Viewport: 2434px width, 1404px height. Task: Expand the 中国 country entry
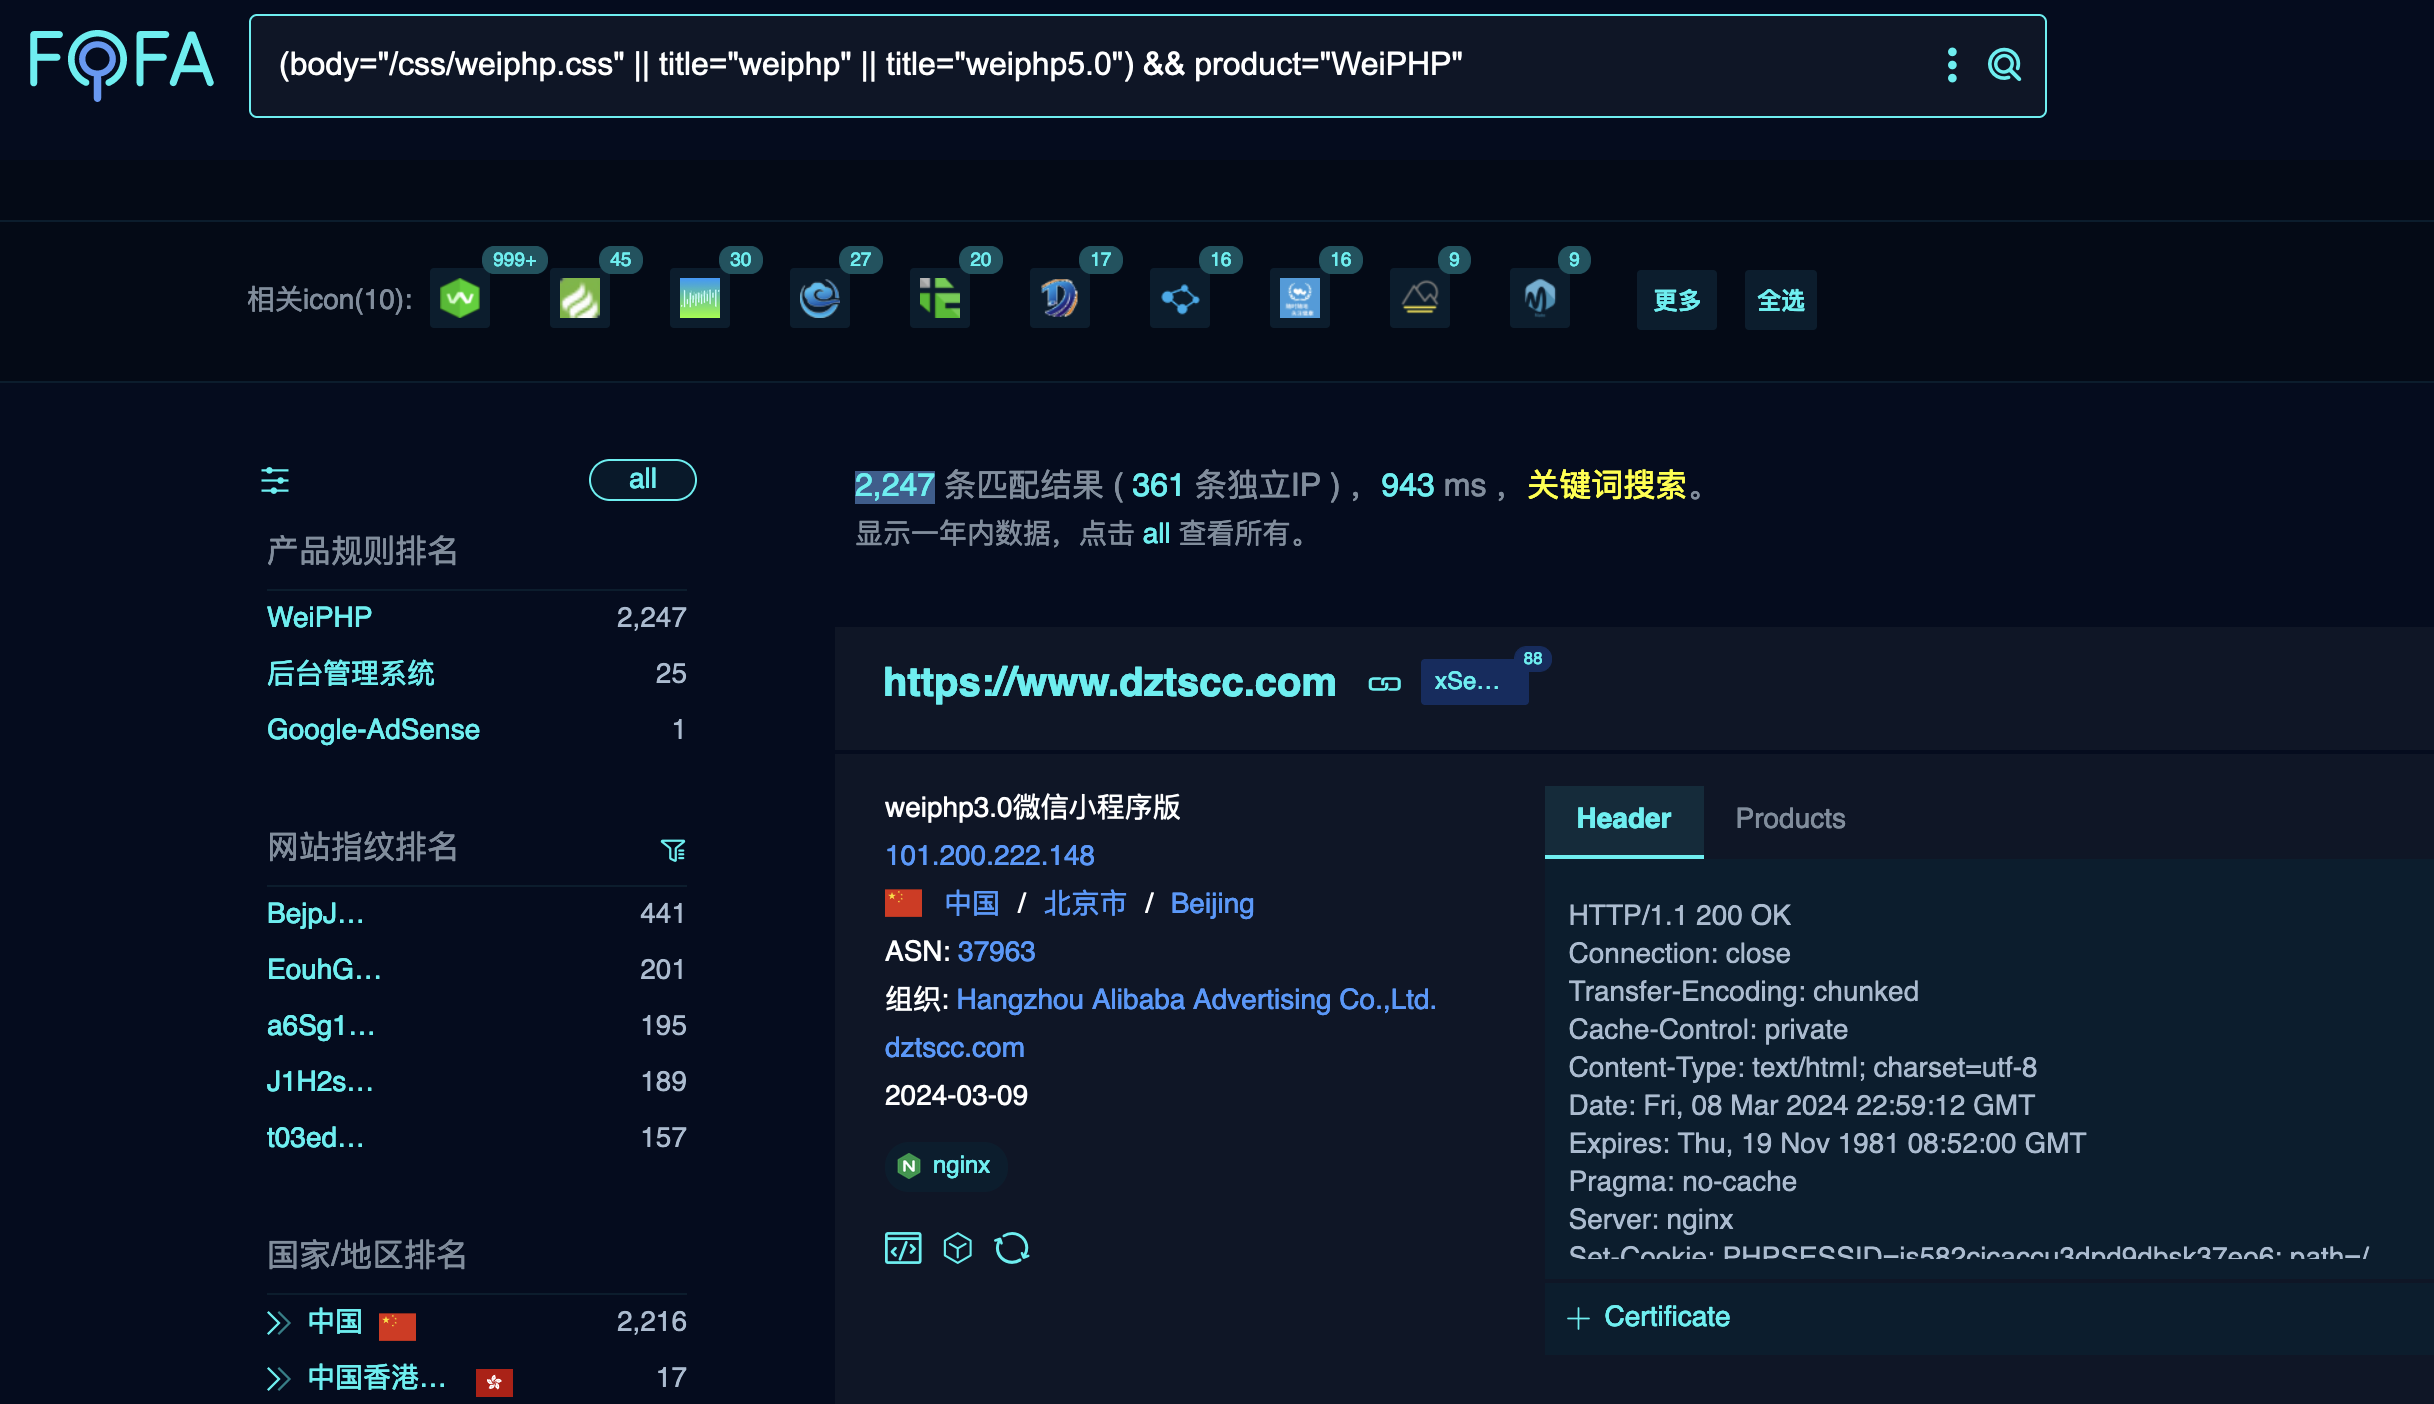[277, 1321]
